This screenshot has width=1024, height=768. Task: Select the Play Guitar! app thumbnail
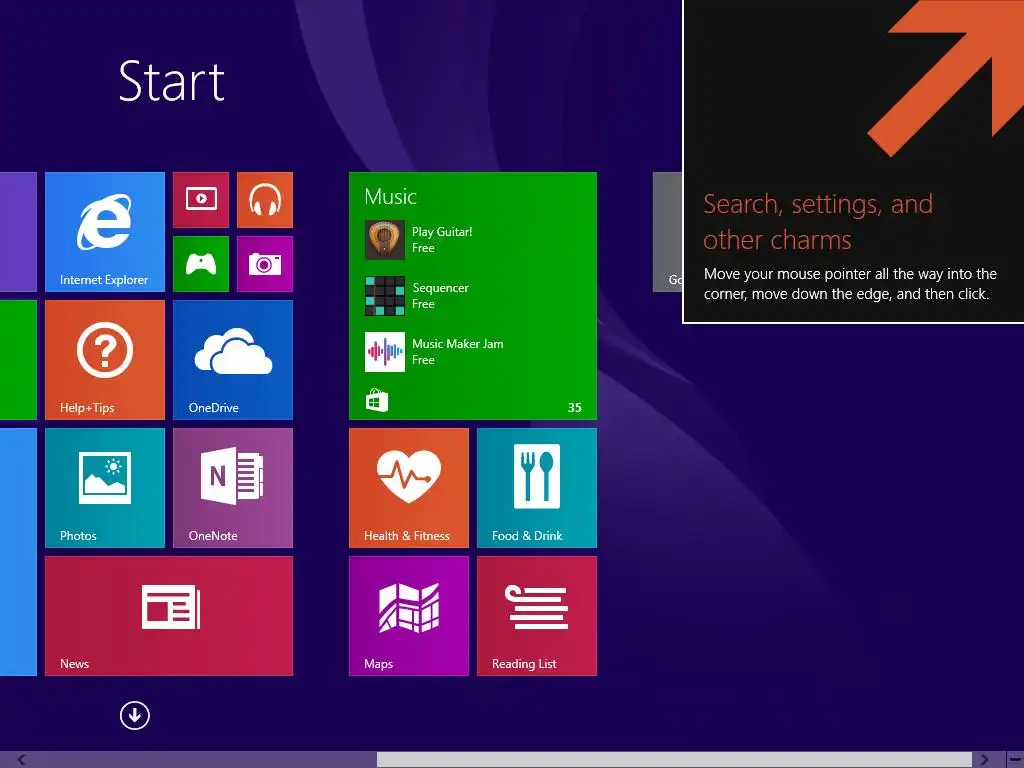pos(385,240)
